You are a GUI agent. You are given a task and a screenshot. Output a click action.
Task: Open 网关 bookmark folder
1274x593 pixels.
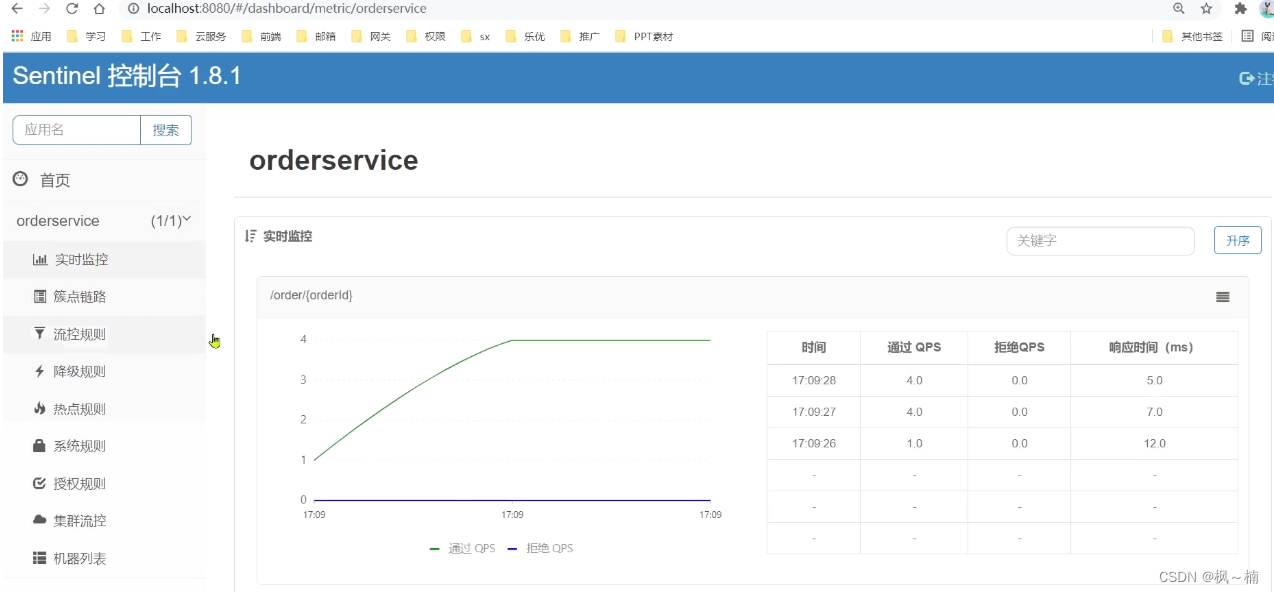point(370,36)
